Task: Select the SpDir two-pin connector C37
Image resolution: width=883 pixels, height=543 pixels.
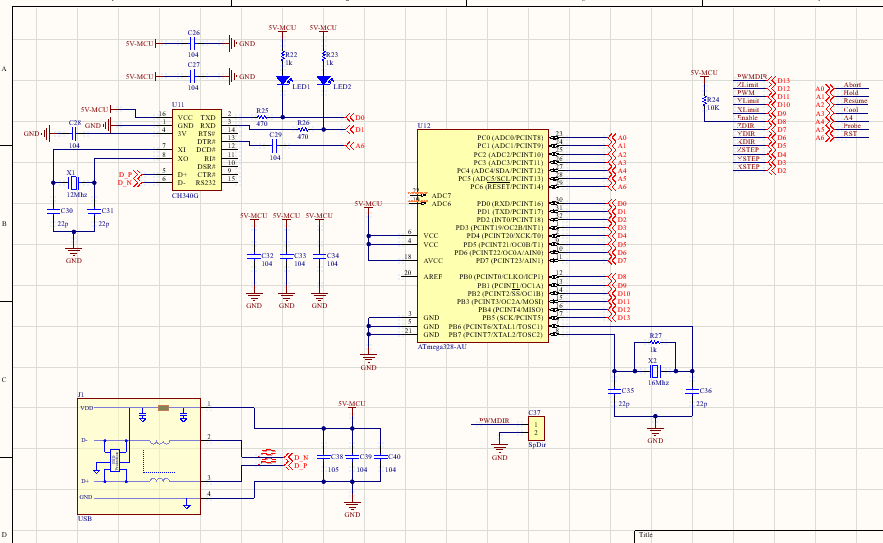Action: (536, 429)
